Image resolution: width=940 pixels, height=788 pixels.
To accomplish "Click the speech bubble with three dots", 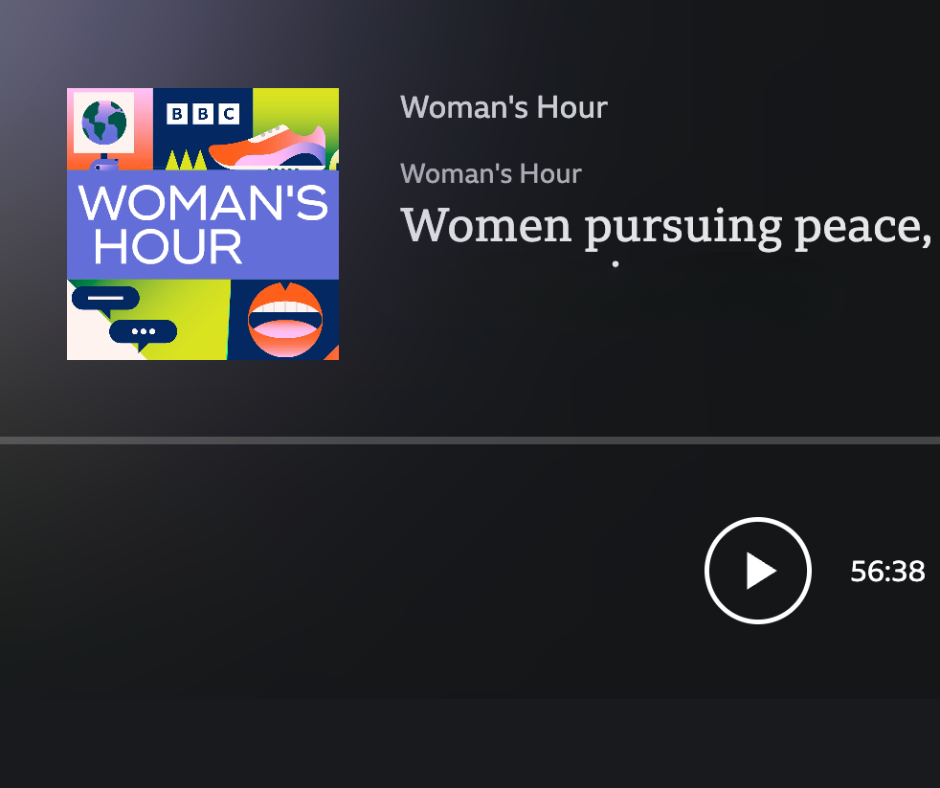I will coord(143,332).
